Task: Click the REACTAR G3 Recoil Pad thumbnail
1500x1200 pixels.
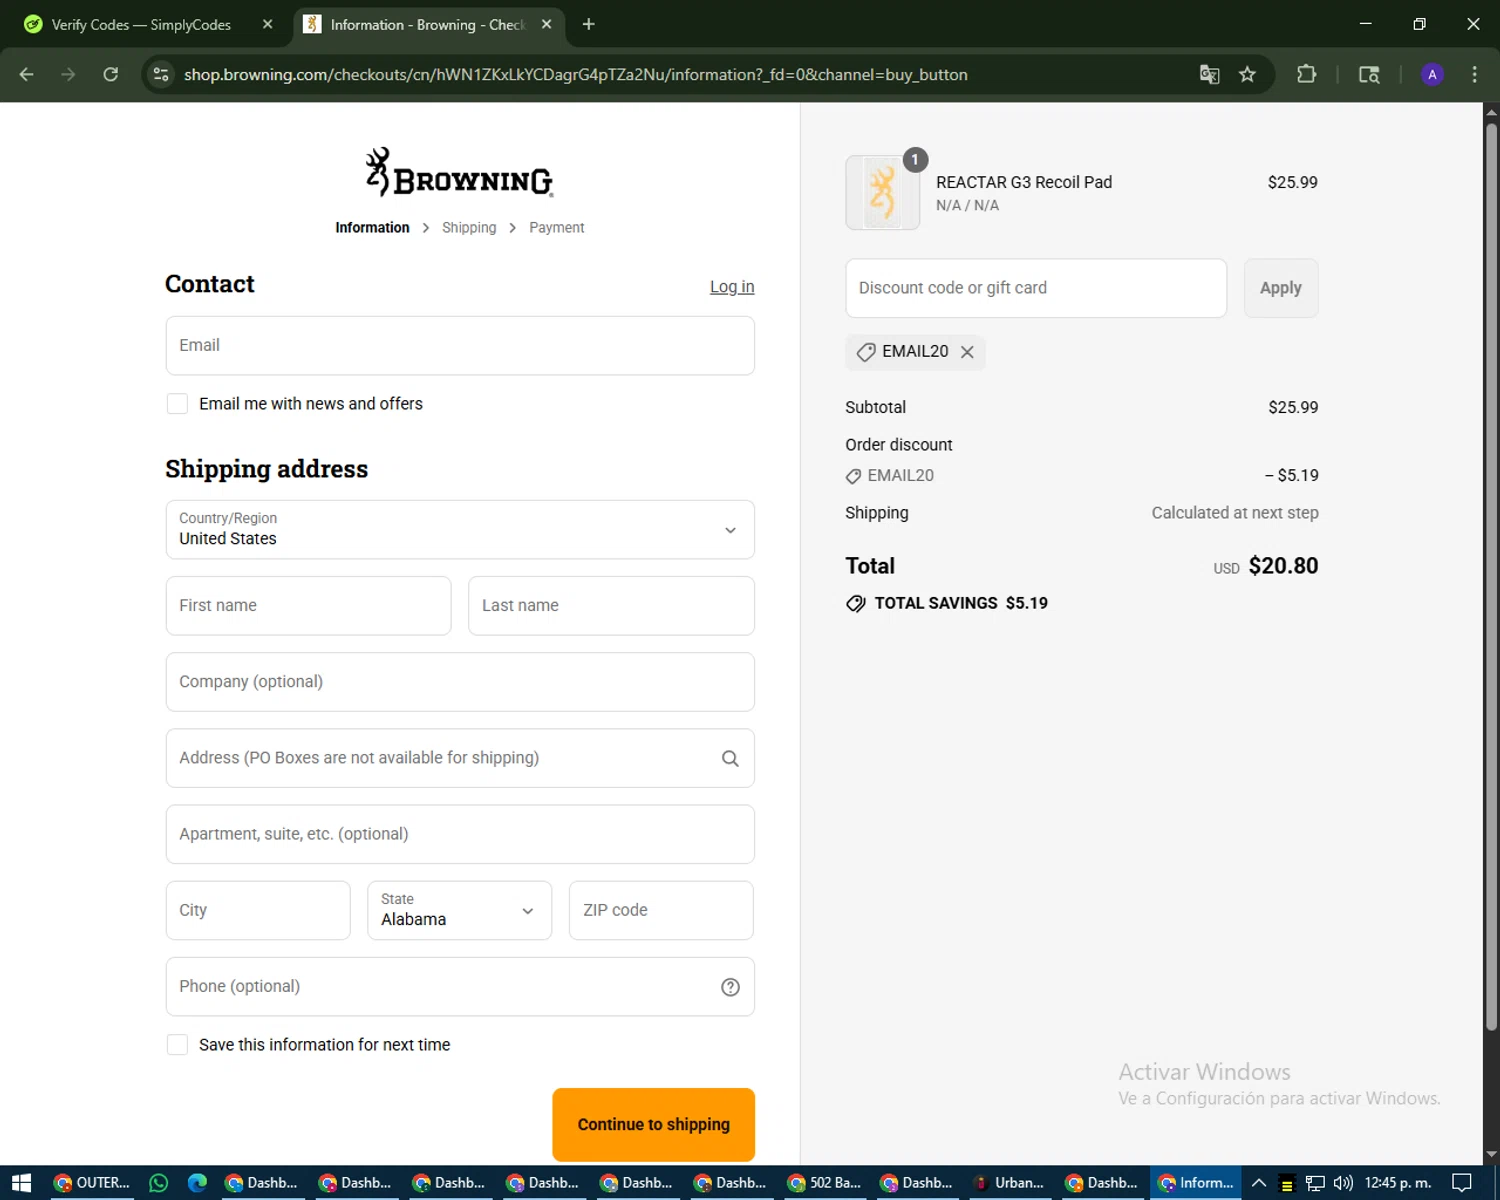Action: pos(883,193)
